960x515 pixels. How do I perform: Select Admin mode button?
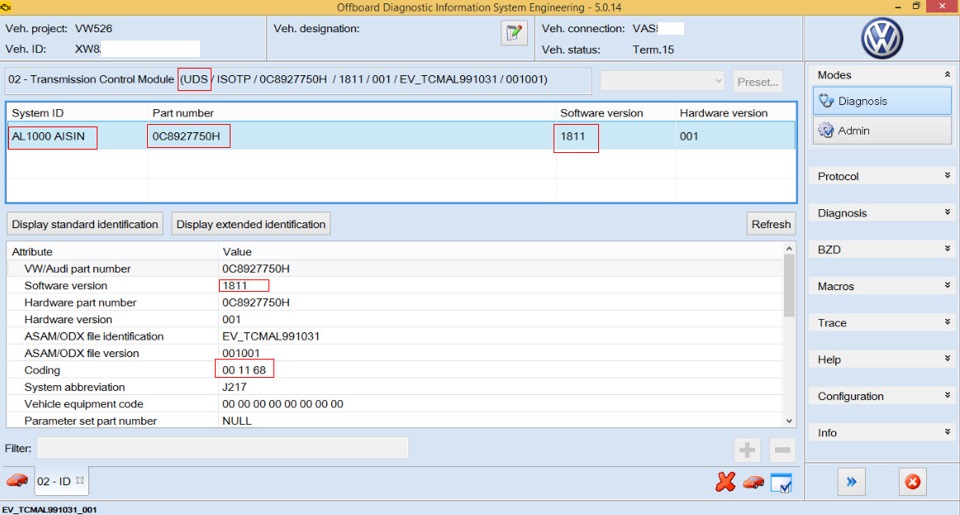coord(882,130)
